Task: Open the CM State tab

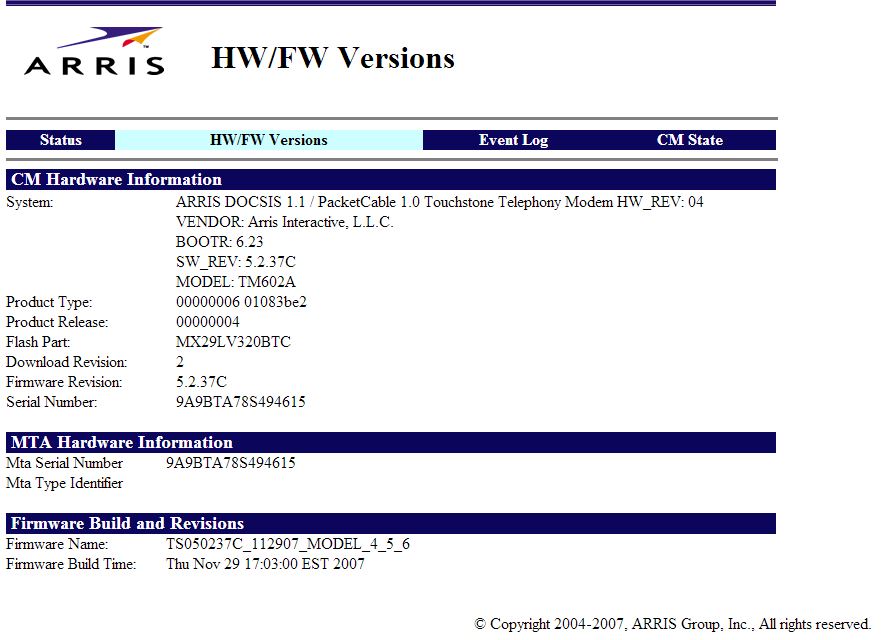Action: click(690, 140)
